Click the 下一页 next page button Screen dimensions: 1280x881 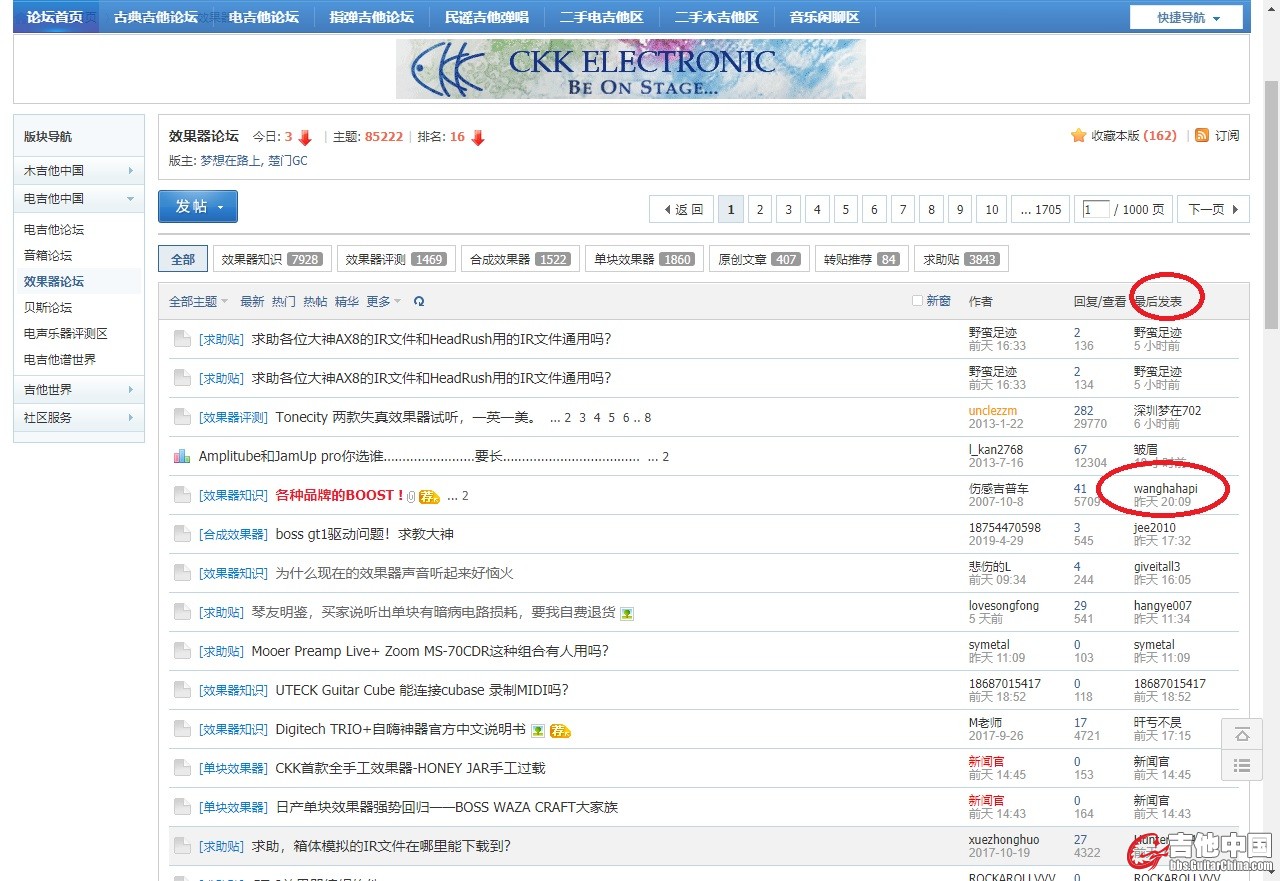click(1213, 209)
